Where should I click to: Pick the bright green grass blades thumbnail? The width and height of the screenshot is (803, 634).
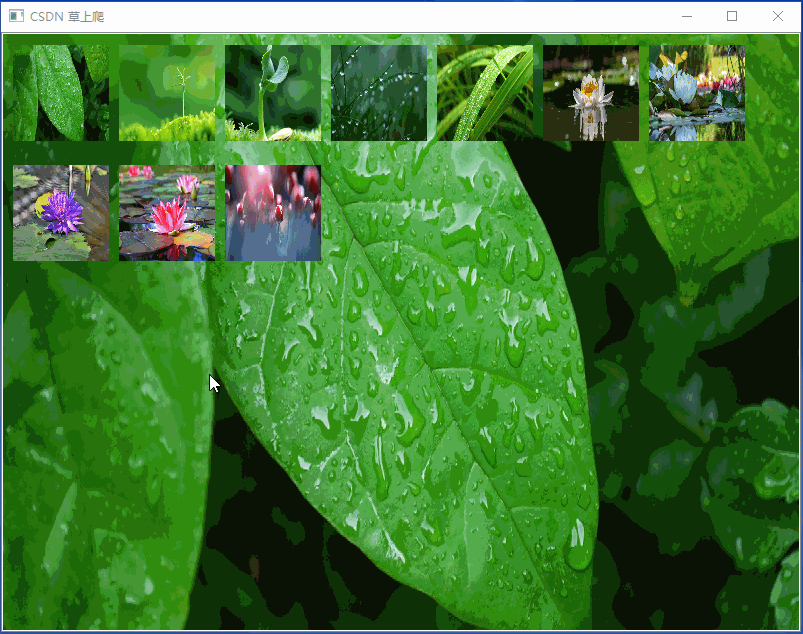[x=485, y=93]
